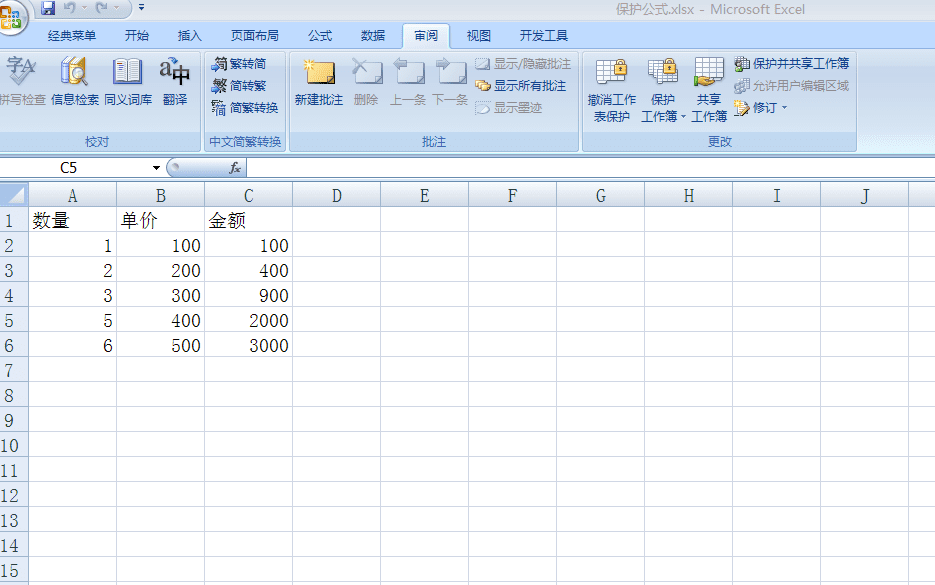The width and height of the screenshot is (935, 585).
Task: Select cell B4 with value 300
Action: [x=160, y=295]
